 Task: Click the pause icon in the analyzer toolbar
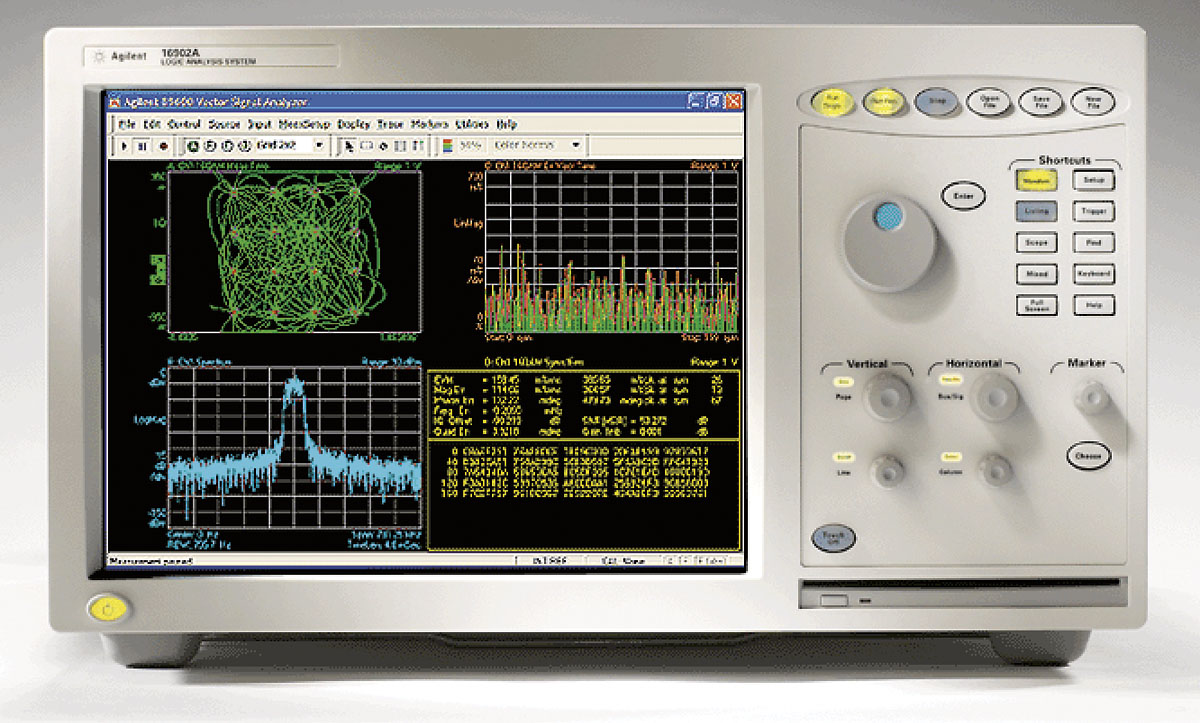143,146
